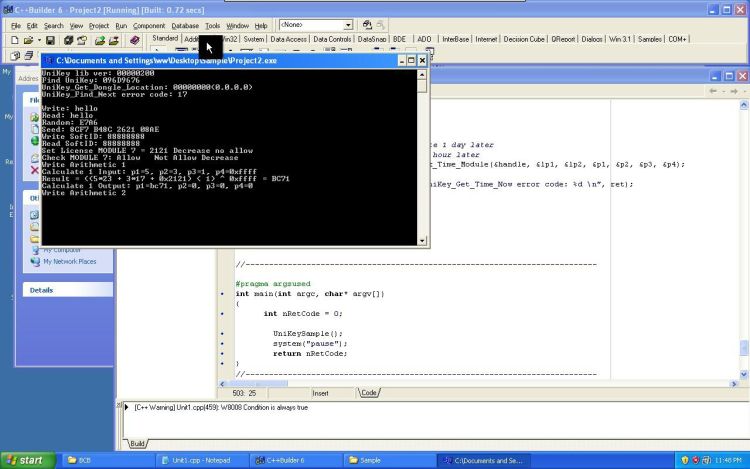Open the View menu
The width and height of the screenshot is (750, 469).
pyautogui.click(x=76, y=26)
